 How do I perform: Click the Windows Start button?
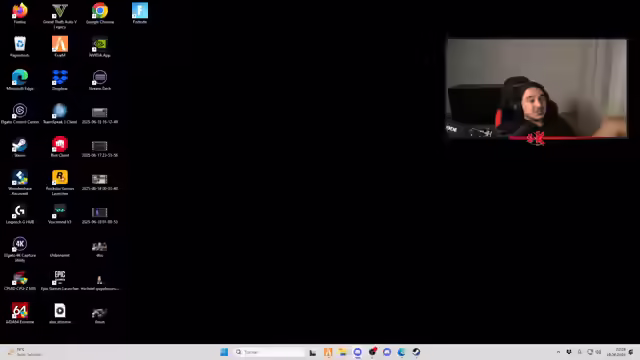[x=224, y=352]
